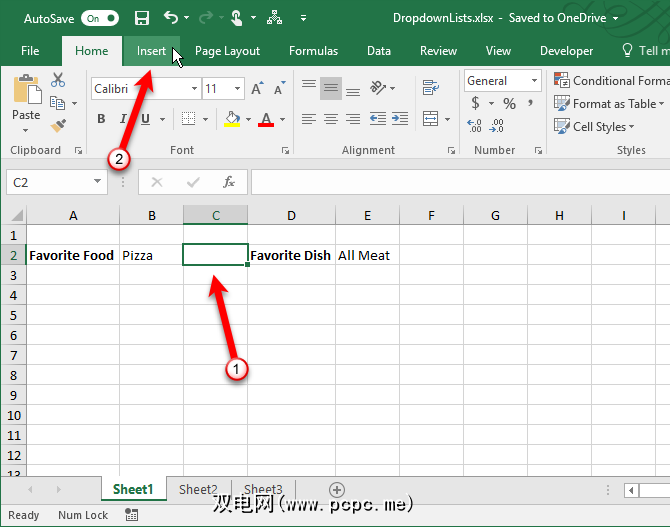The image size is (670, 527).
Task: Toggle Bold formatting
Action: pyautogui.click(x=101, y=119)
